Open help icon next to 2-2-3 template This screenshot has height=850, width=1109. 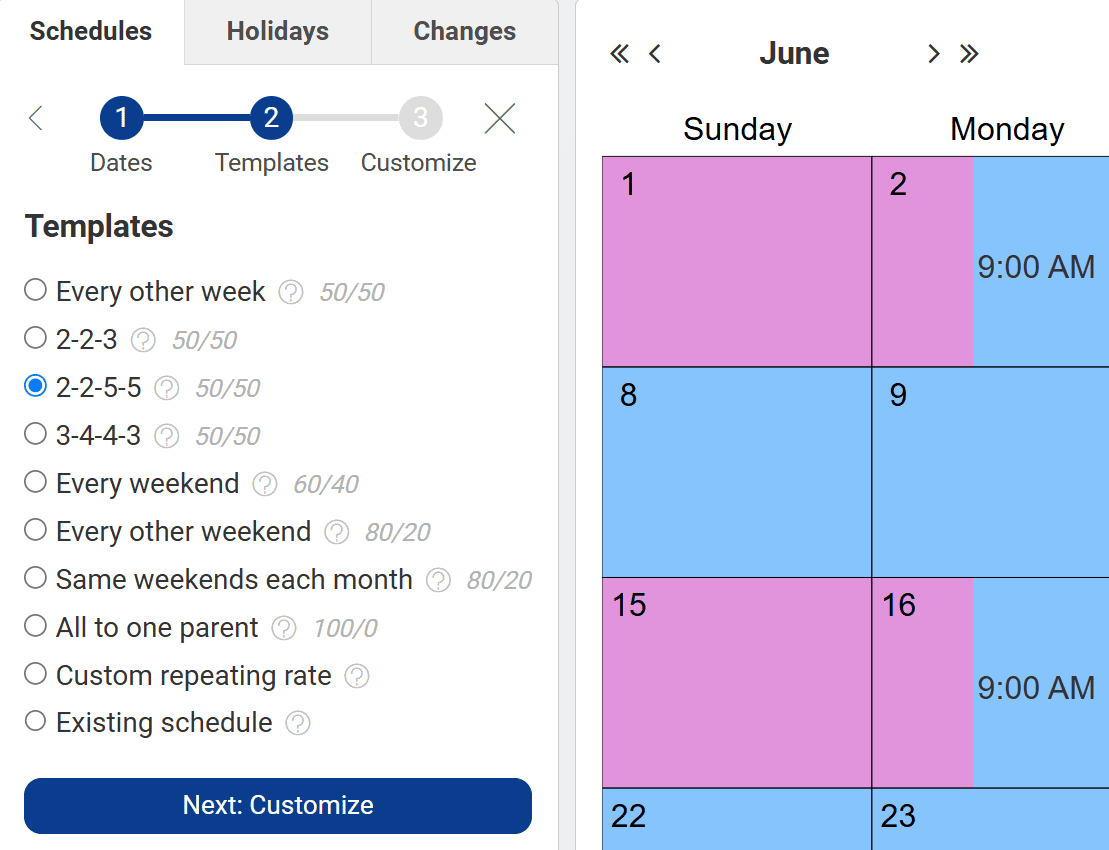[144, 340]
